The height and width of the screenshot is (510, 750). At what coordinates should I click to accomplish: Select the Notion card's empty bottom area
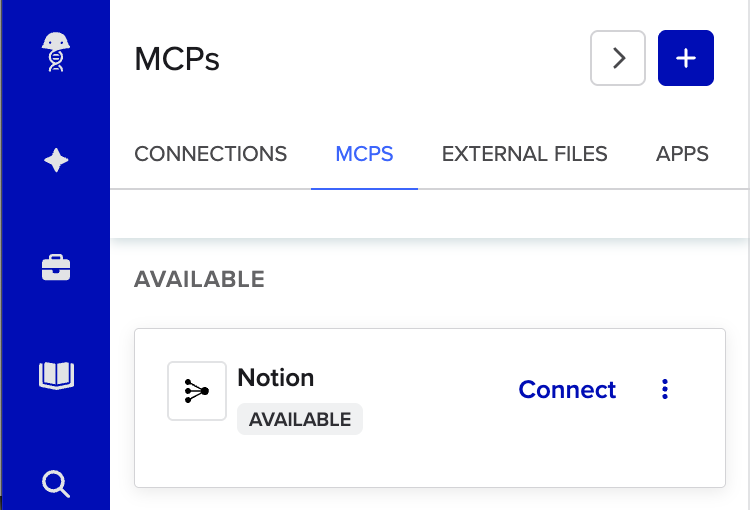coord(430,462)
